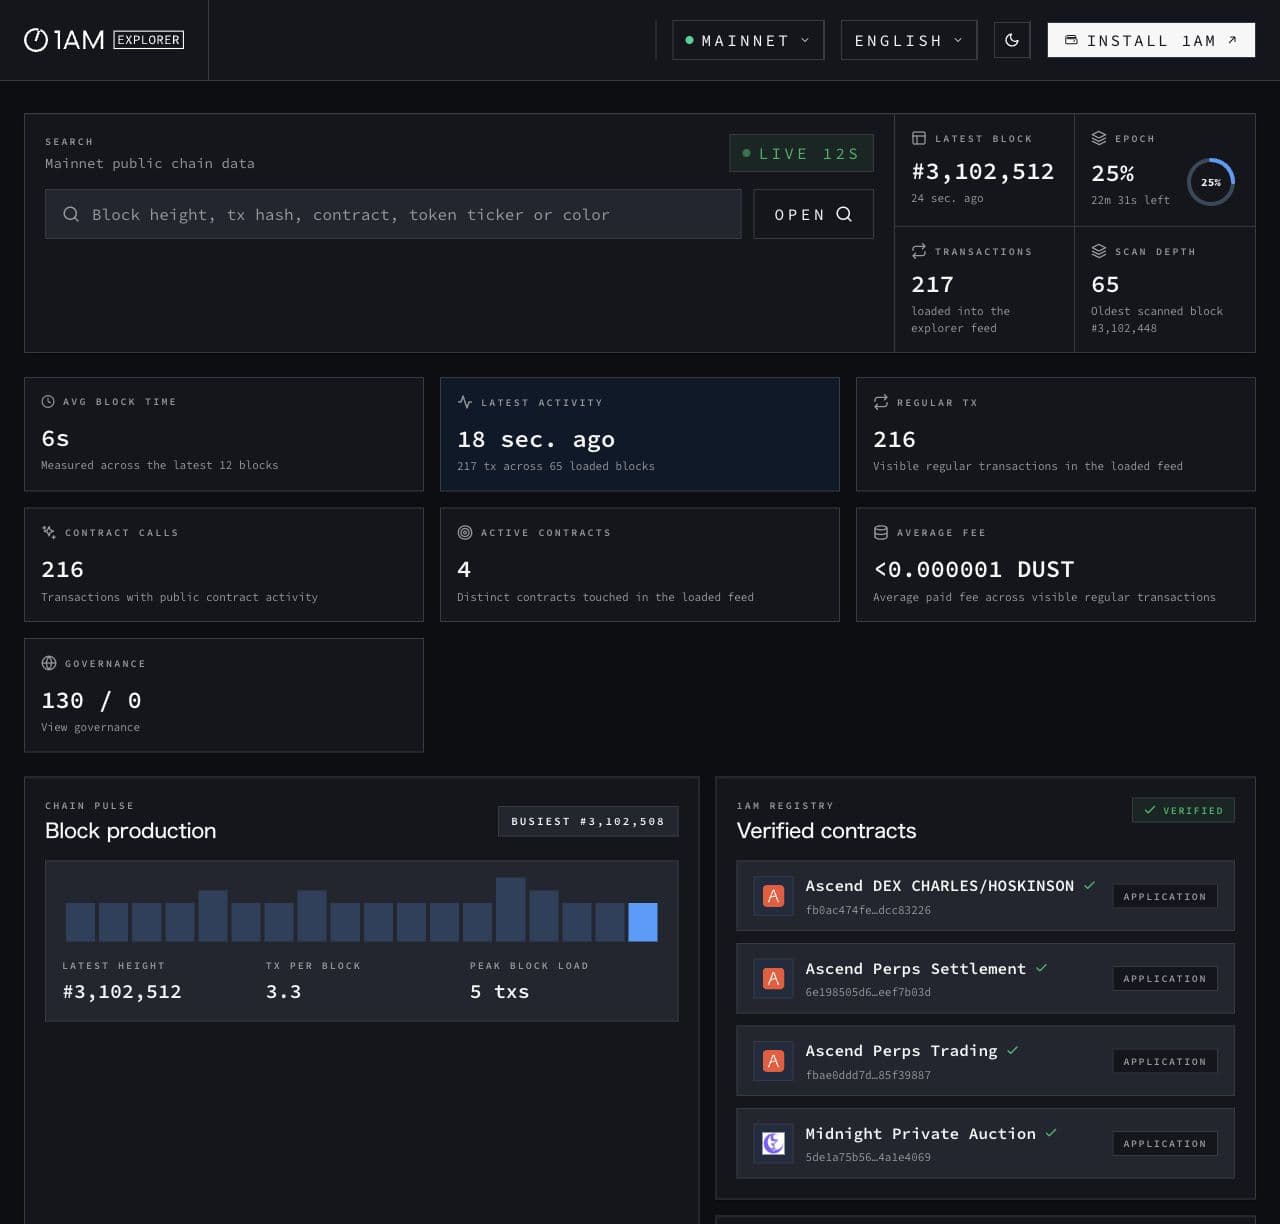Image resolution: width=1280 pixels, height=1224 pixels.
Task: Click the Avg Block Time clock icon
Action: (48, 401)
